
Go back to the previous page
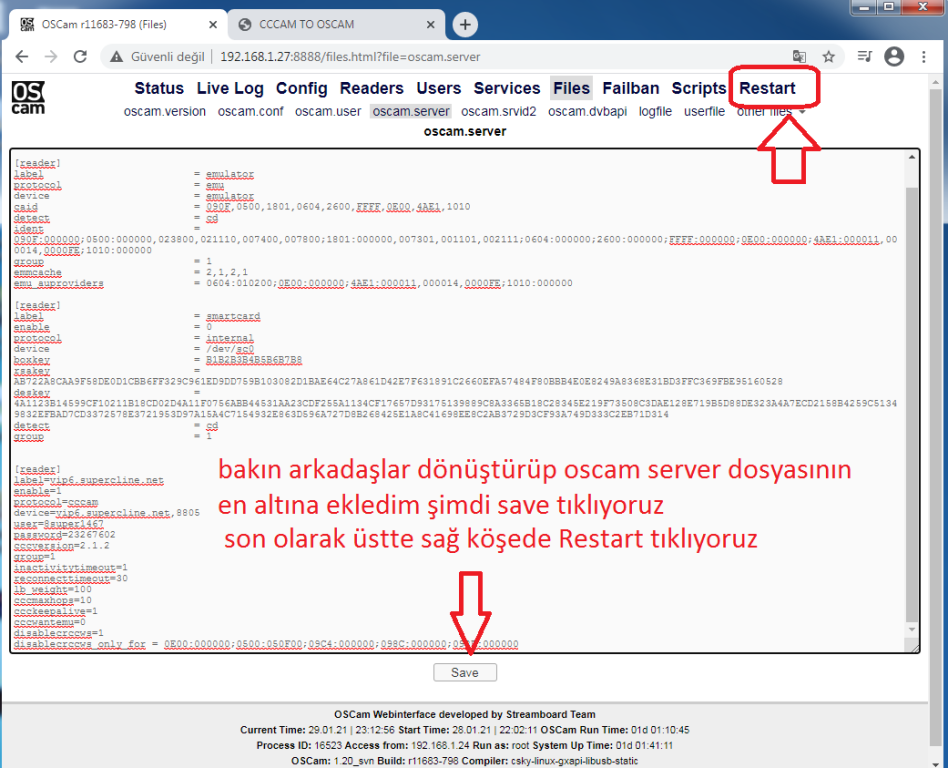[22, 57]
